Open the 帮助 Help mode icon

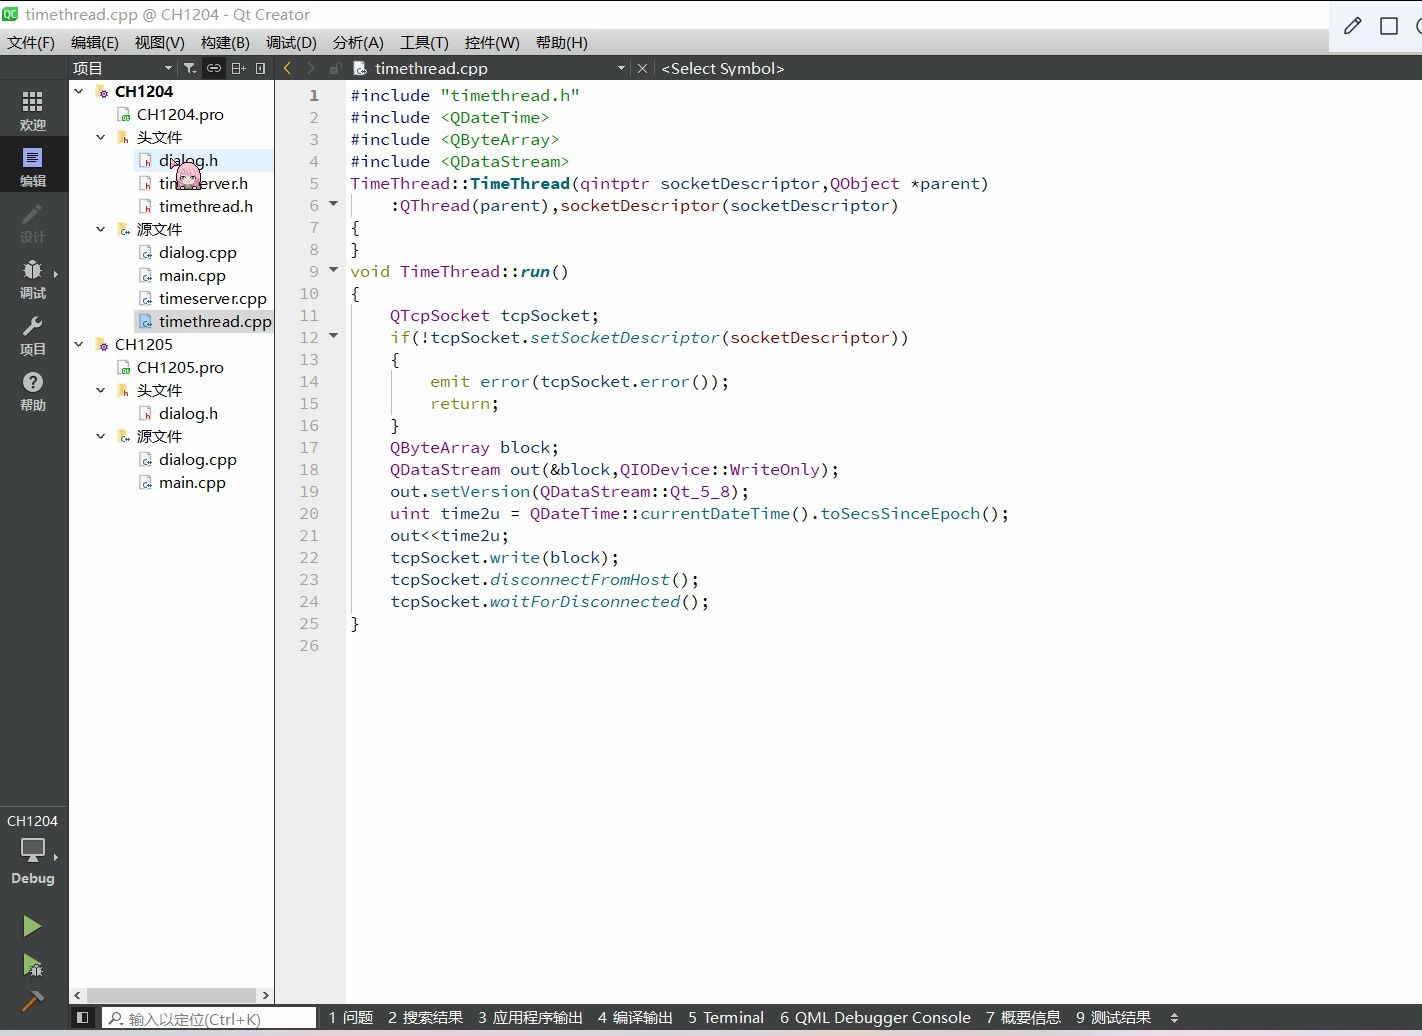point(32,388)
